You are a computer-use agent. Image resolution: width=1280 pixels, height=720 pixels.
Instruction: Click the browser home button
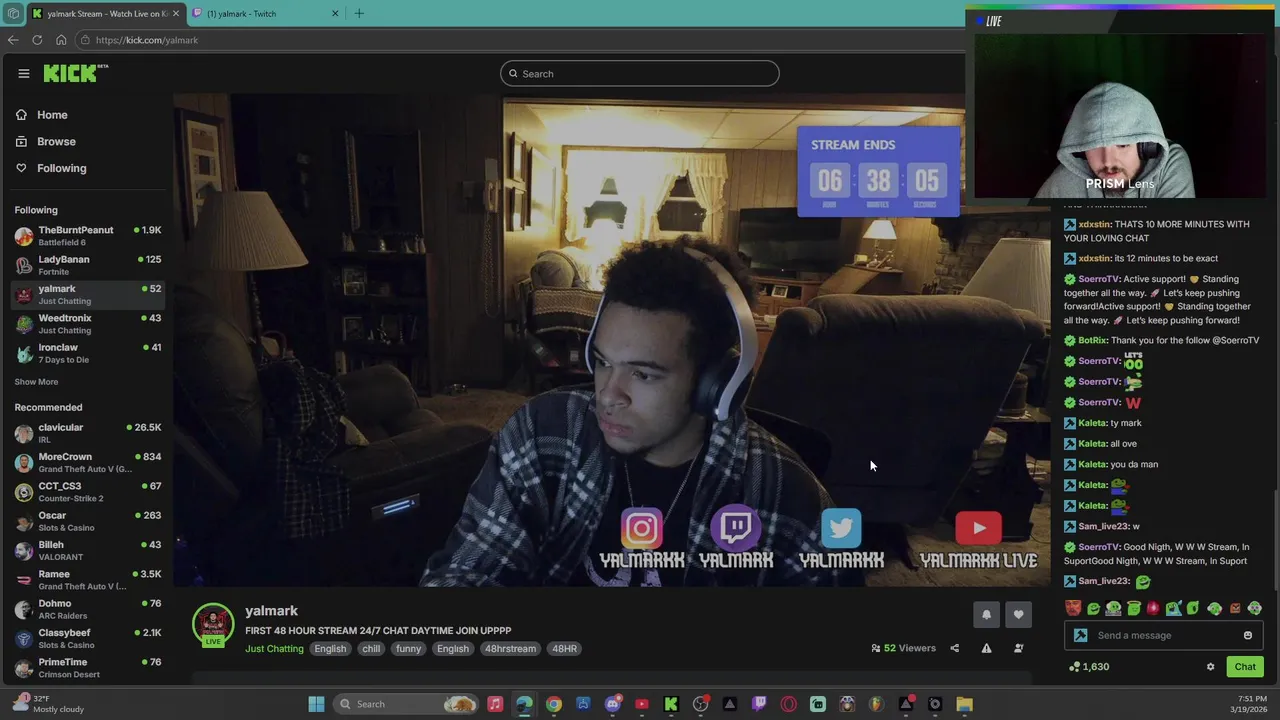tap(61, 40)
